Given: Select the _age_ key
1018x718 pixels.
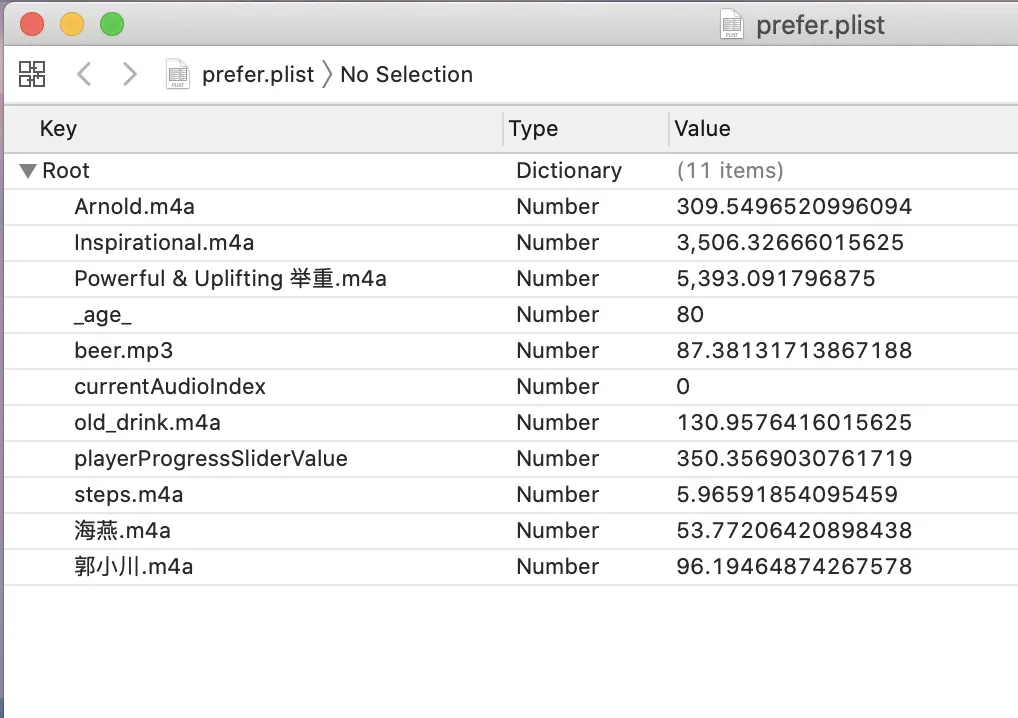Looking at the screenshot, I should [x=103, y=315].
